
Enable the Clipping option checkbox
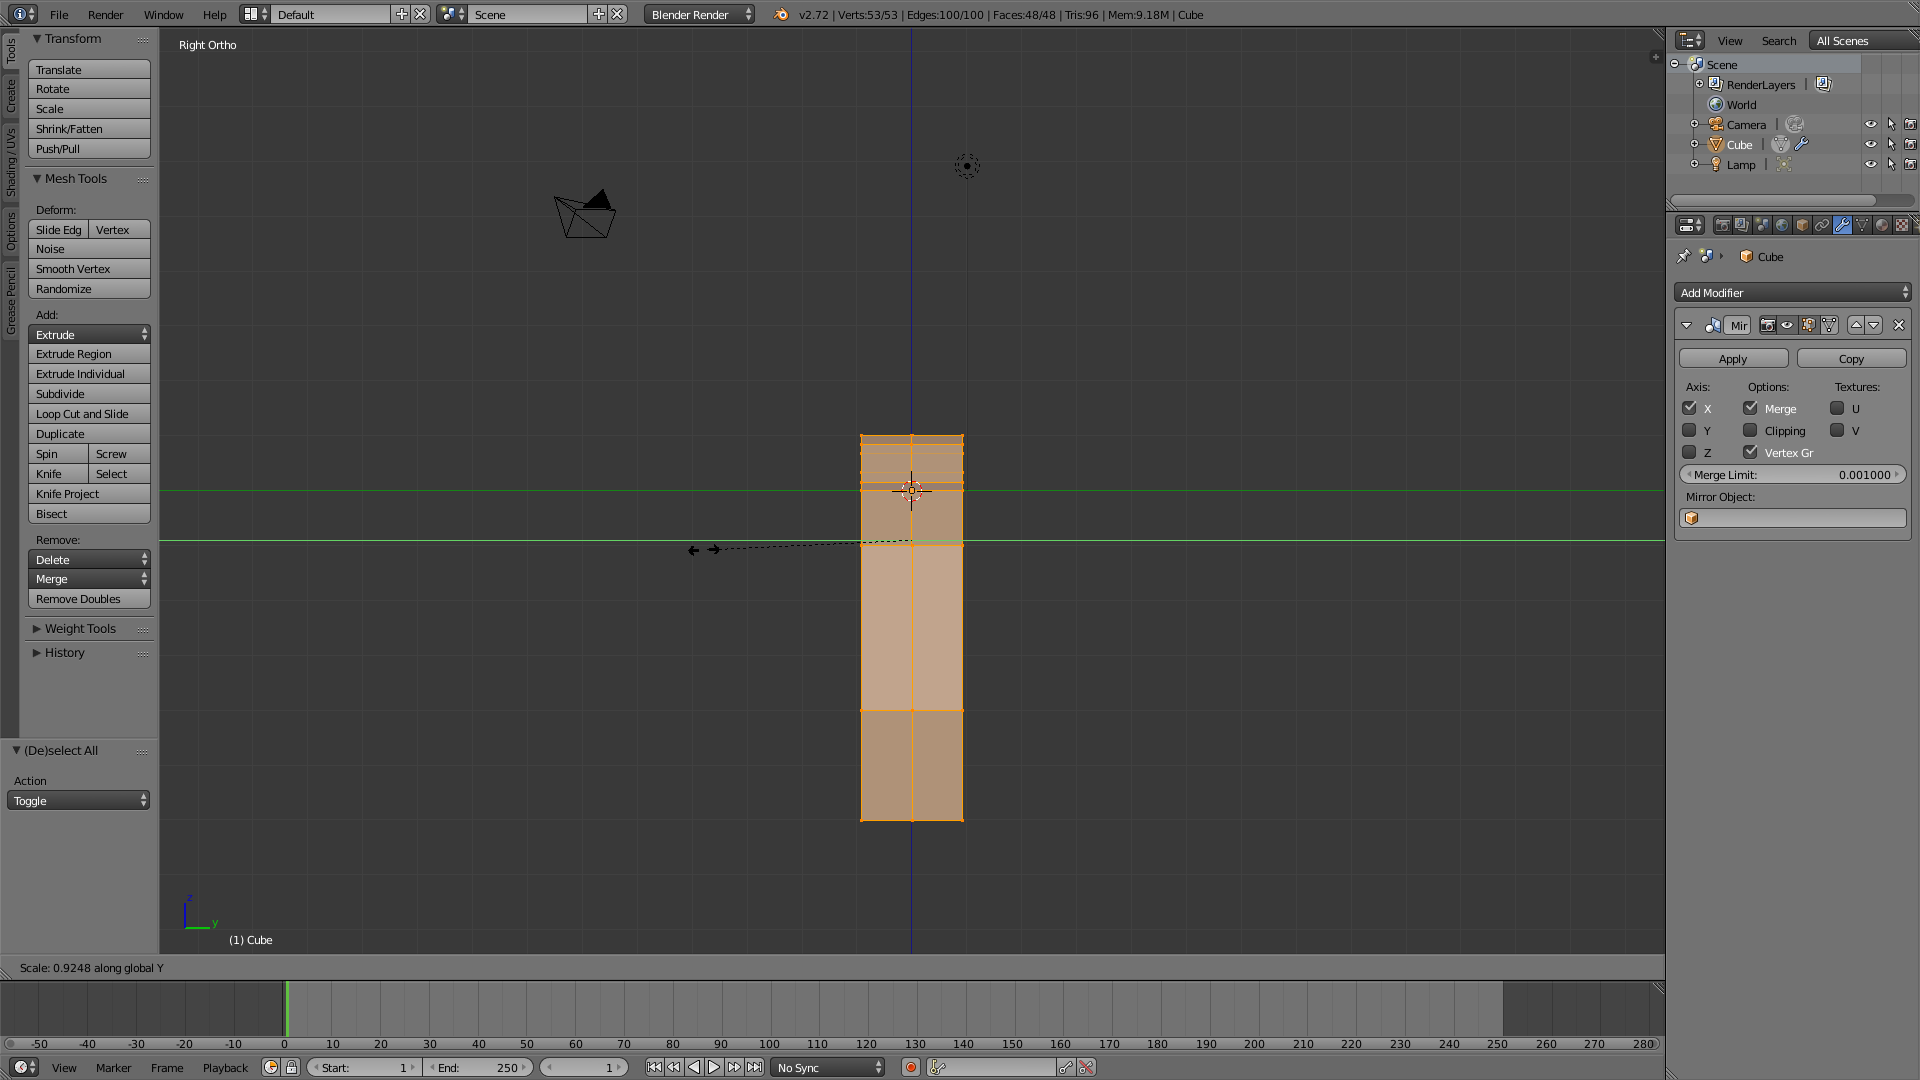tap(1750, 430)
